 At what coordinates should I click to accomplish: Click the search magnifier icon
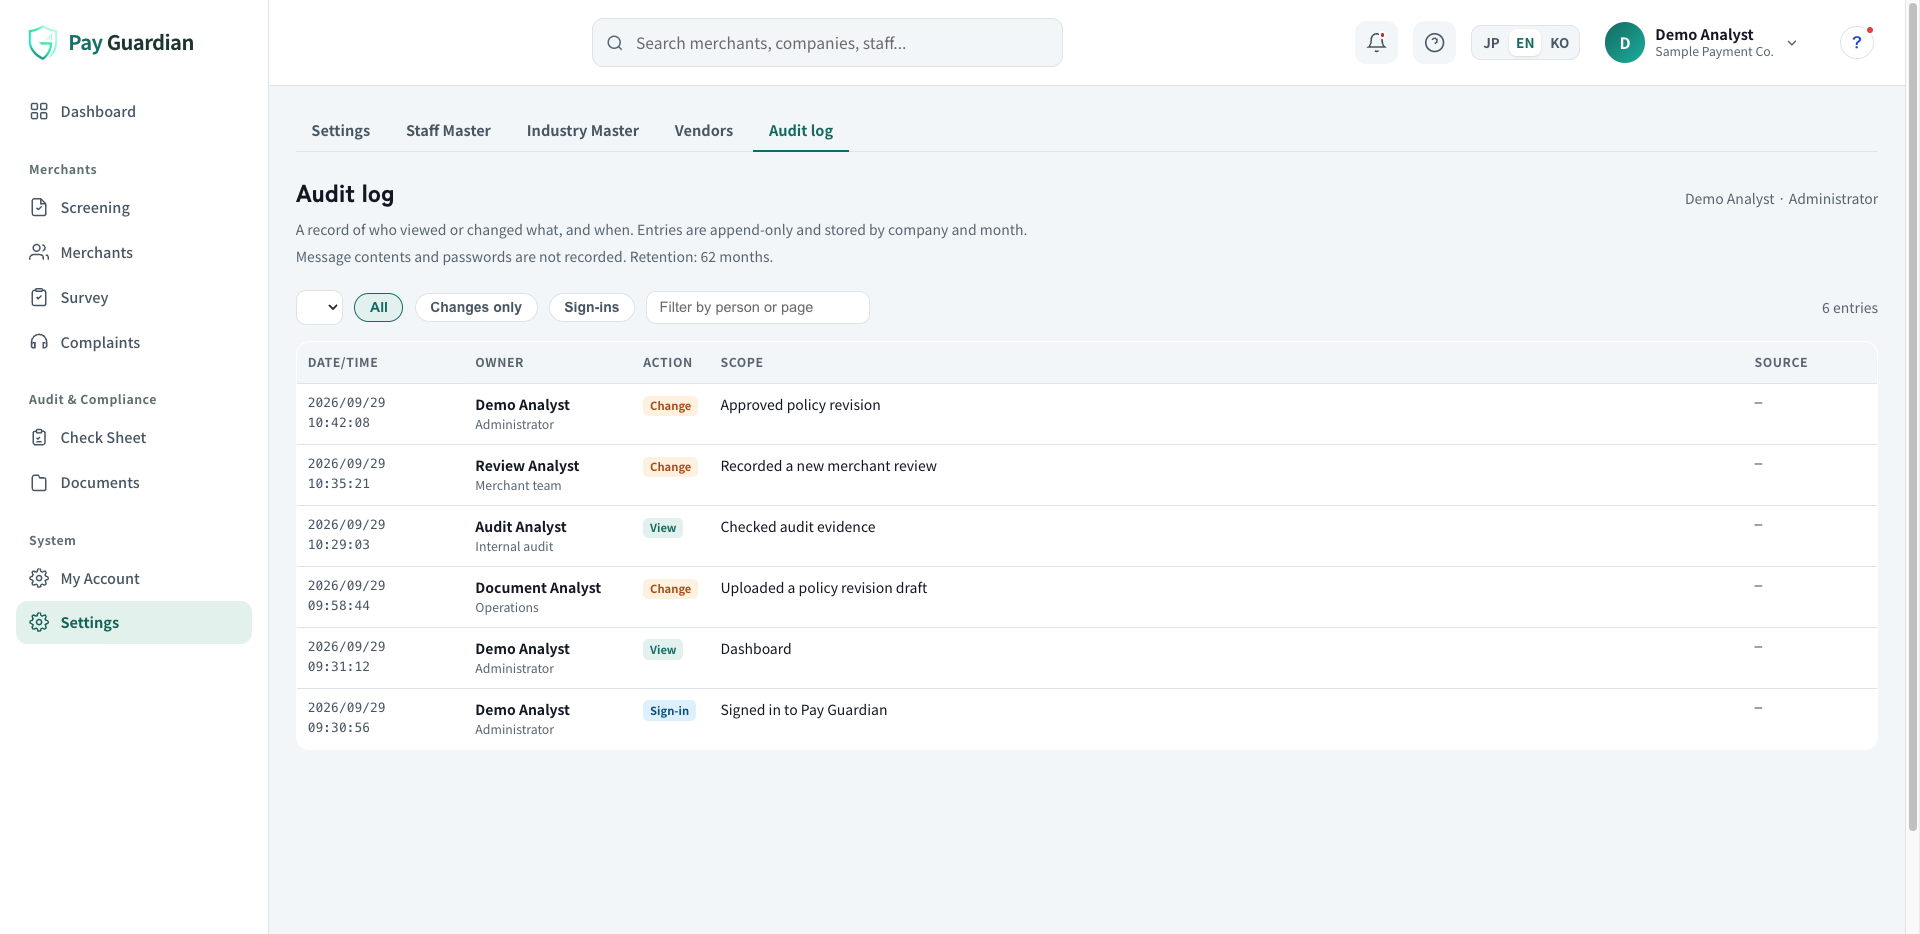point(615,43)
